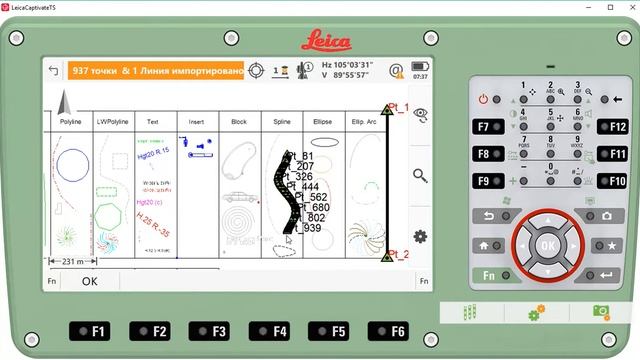
Task: Open the connection @ warning icon
Action: tap(396, 71)
